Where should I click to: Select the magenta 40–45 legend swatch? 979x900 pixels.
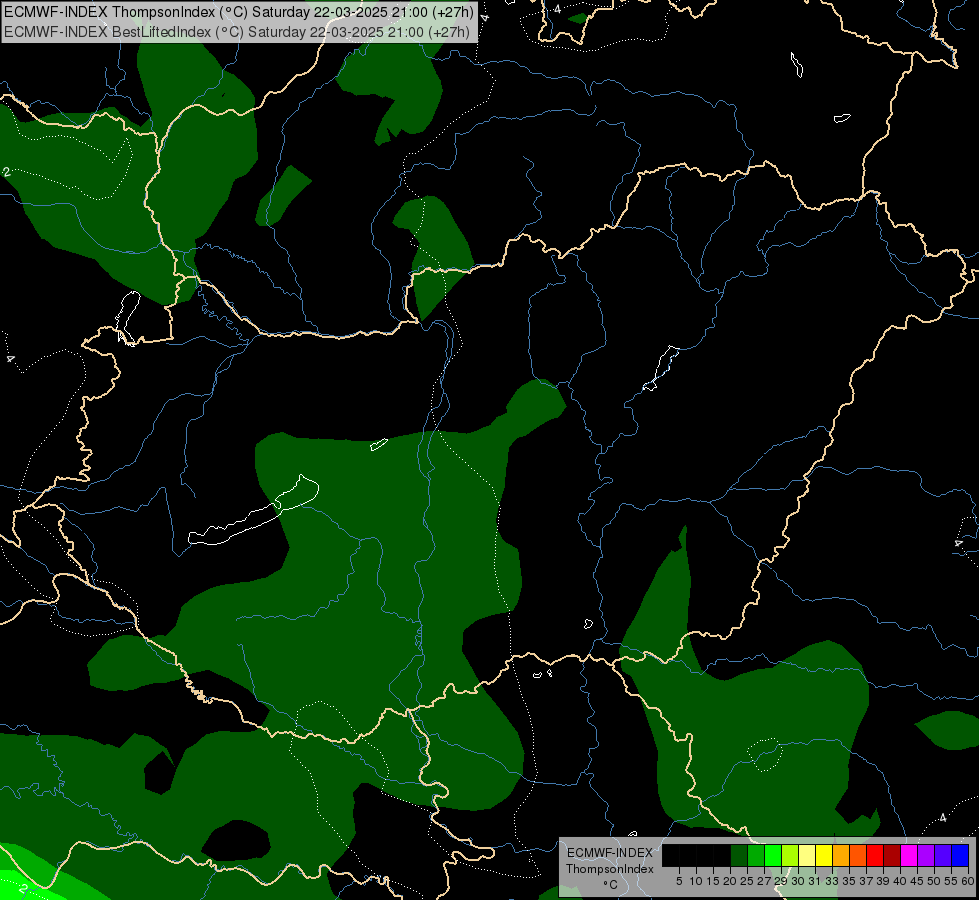pyautogui.click(x=909, y=855)
